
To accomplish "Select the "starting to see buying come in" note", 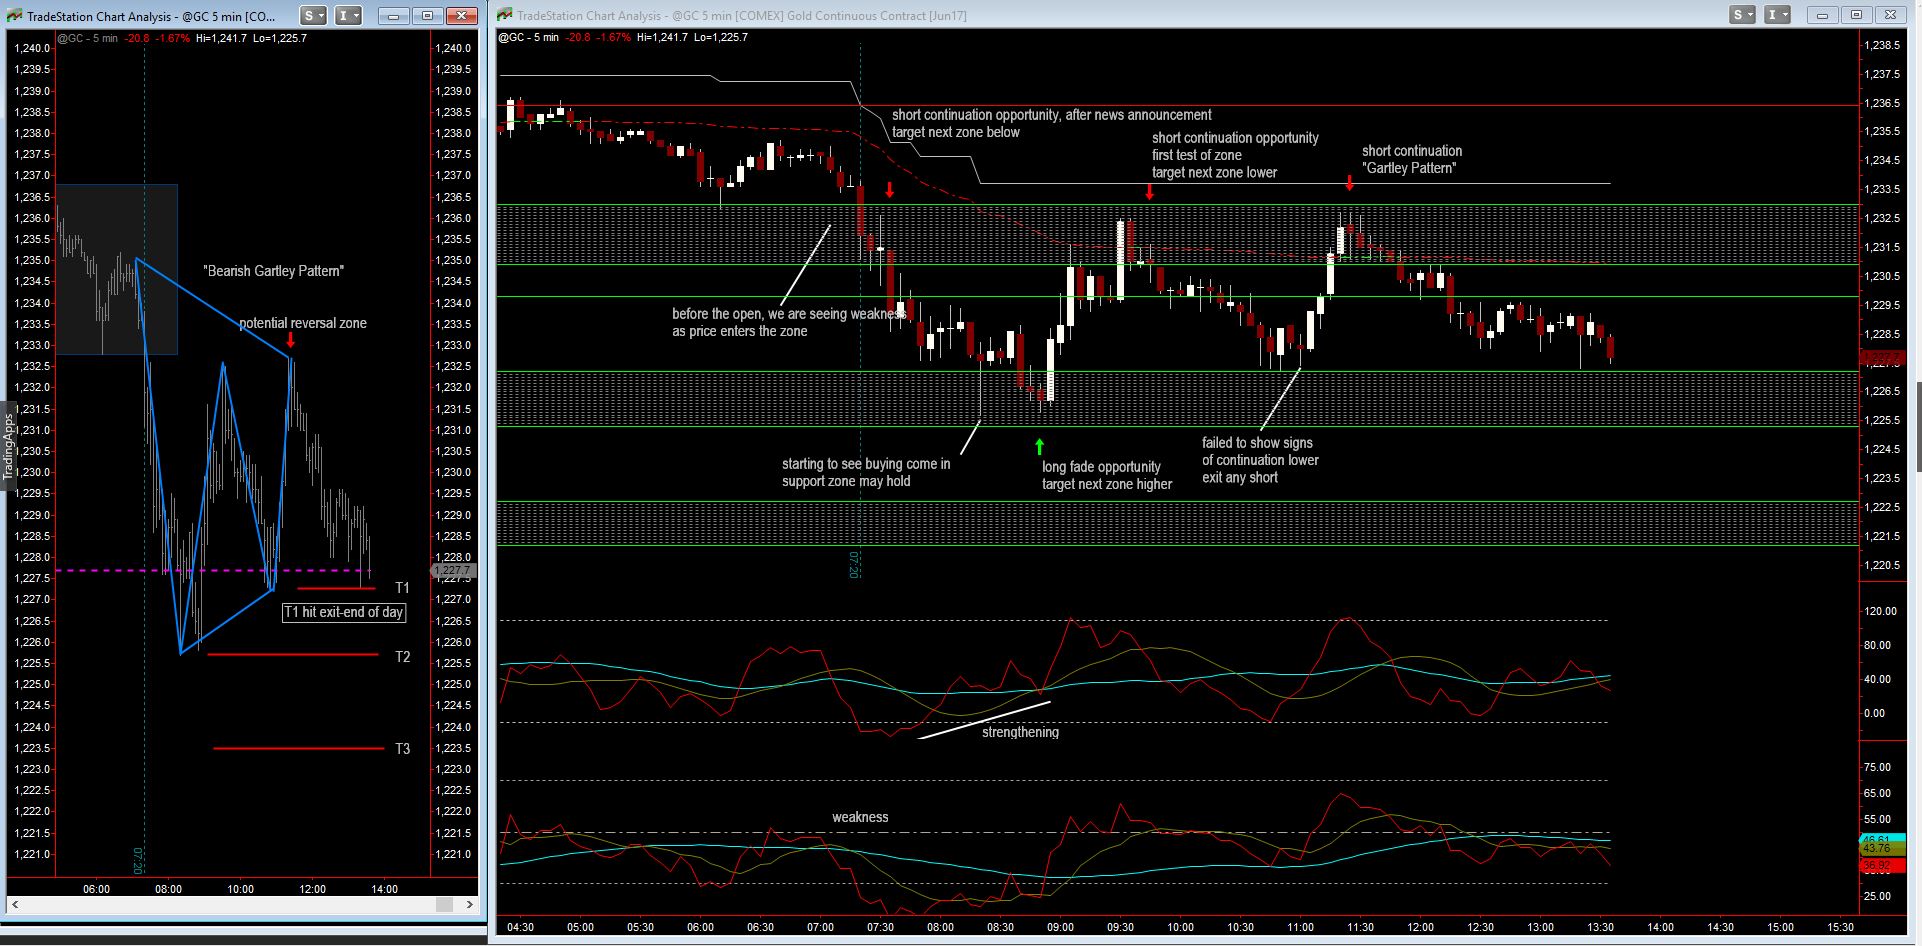I will [866, 472].
